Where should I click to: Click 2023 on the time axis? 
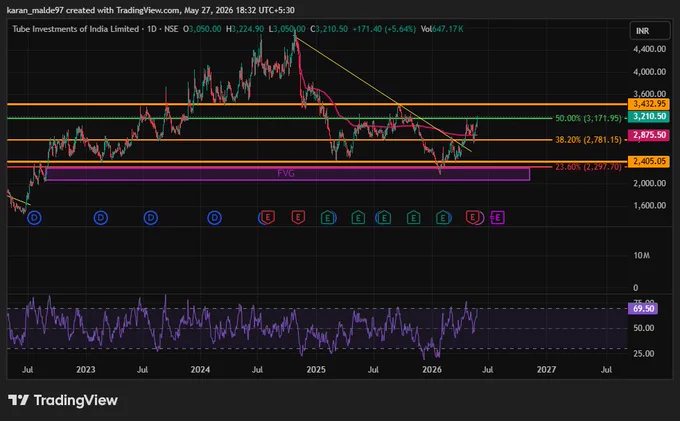pos(85,369)
